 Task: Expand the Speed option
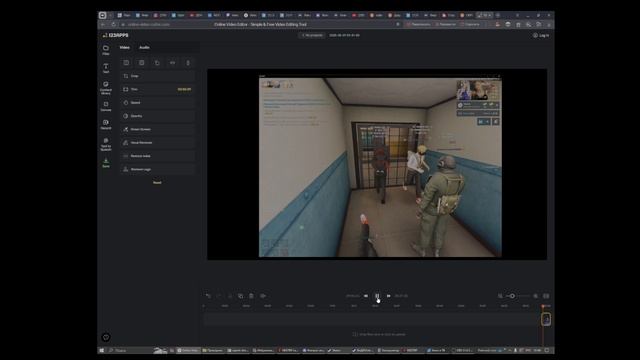click(157, 102)
